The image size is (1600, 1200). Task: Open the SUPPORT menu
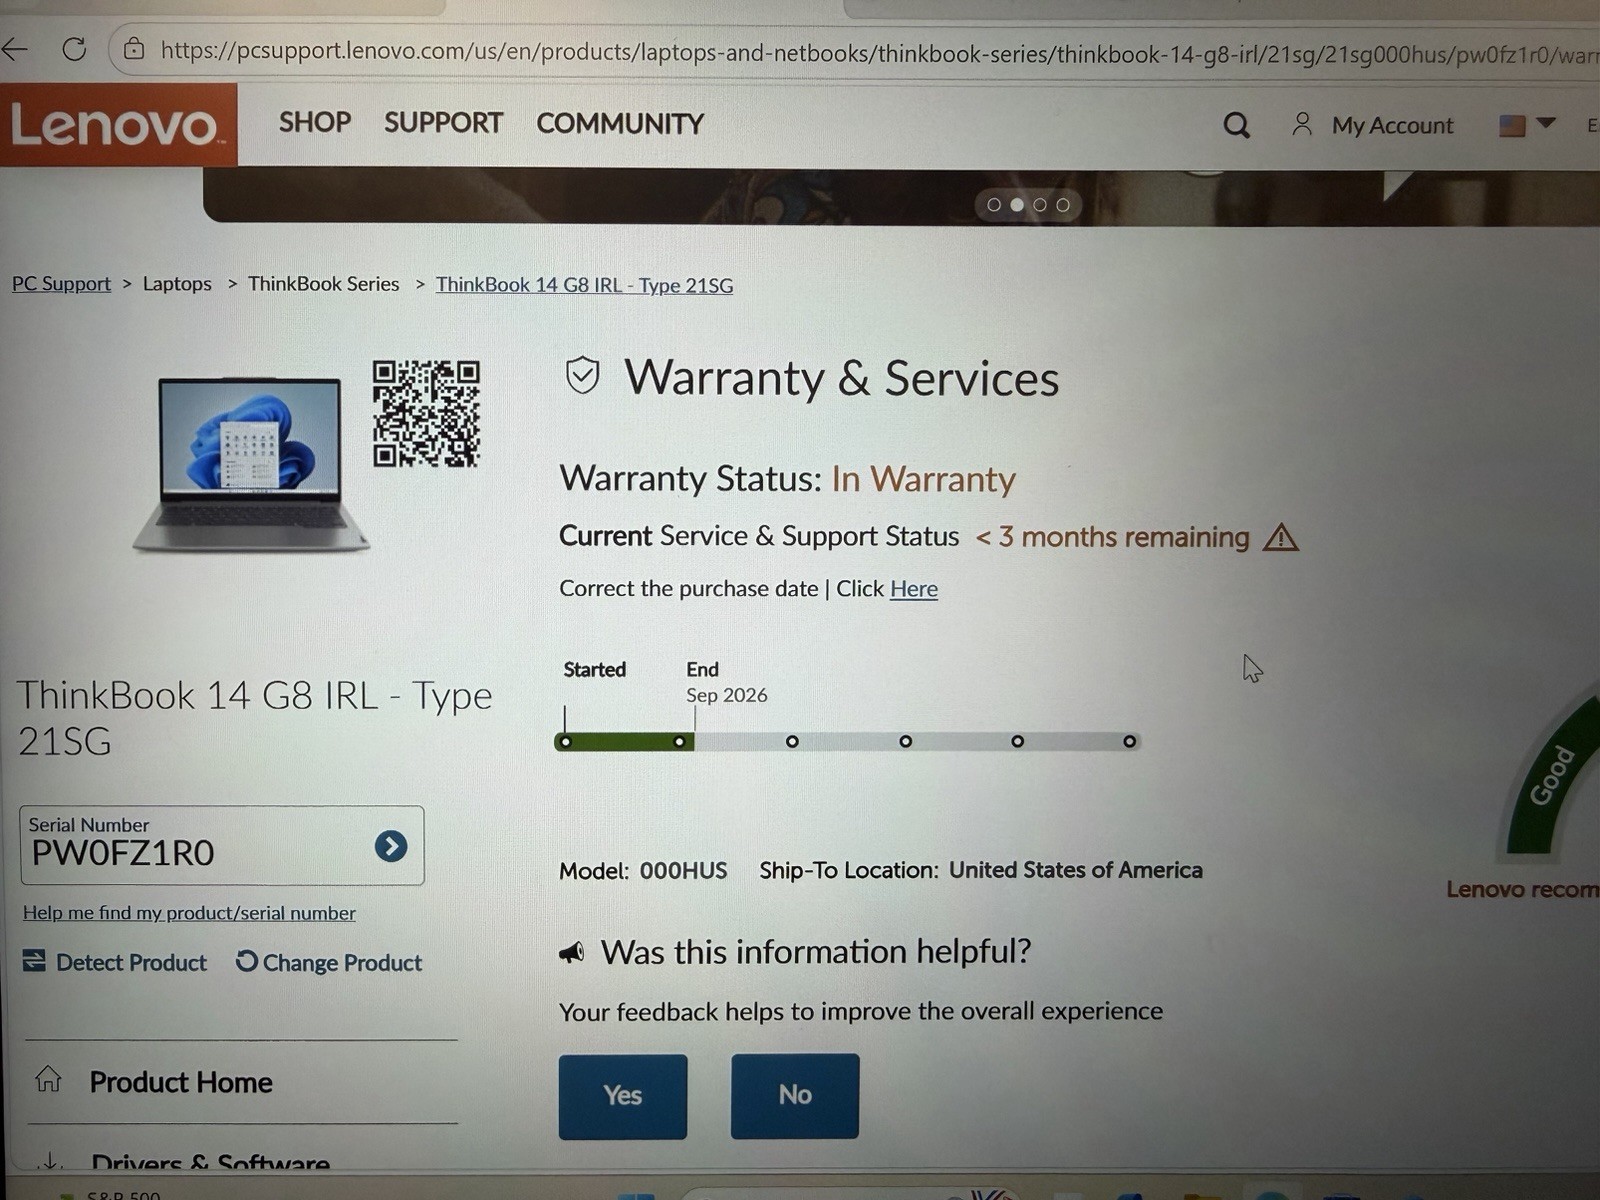point(443,123)
